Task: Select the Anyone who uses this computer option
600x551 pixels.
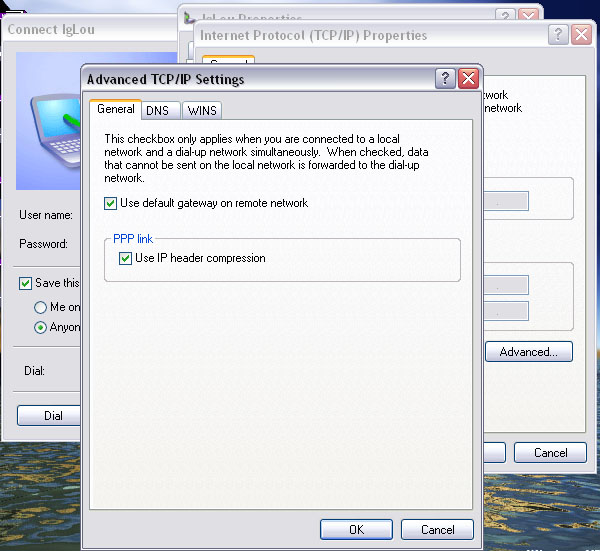Action: pos(40,328)
